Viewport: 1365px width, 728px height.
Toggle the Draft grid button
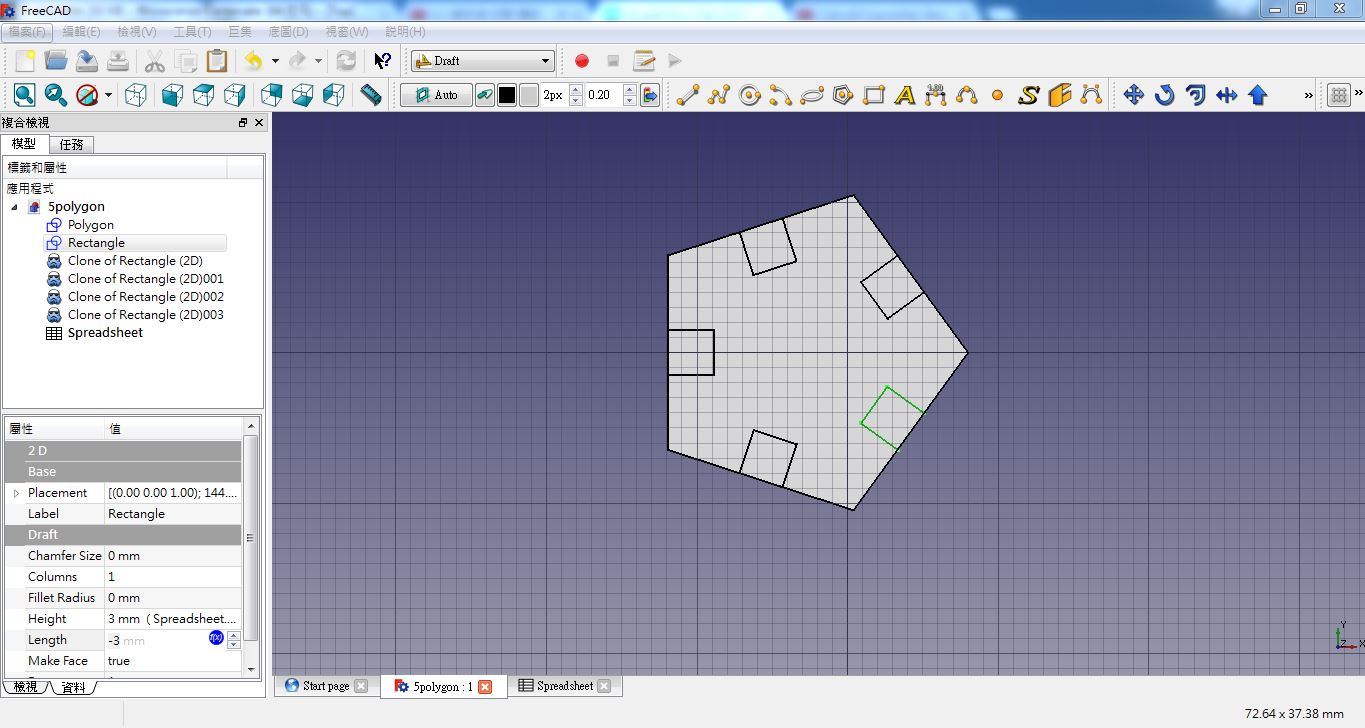click(1339, 95)
